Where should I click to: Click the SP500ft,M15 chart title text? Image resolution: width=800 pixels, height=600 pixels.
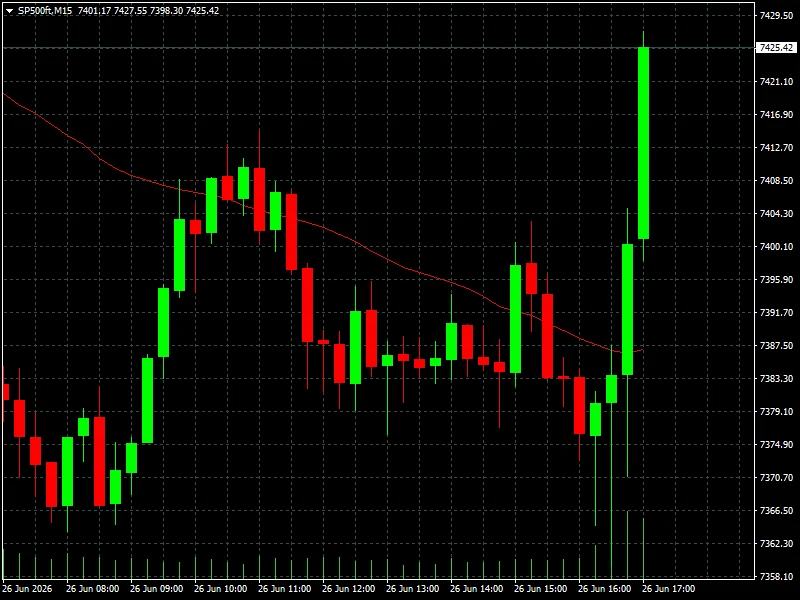45,11
